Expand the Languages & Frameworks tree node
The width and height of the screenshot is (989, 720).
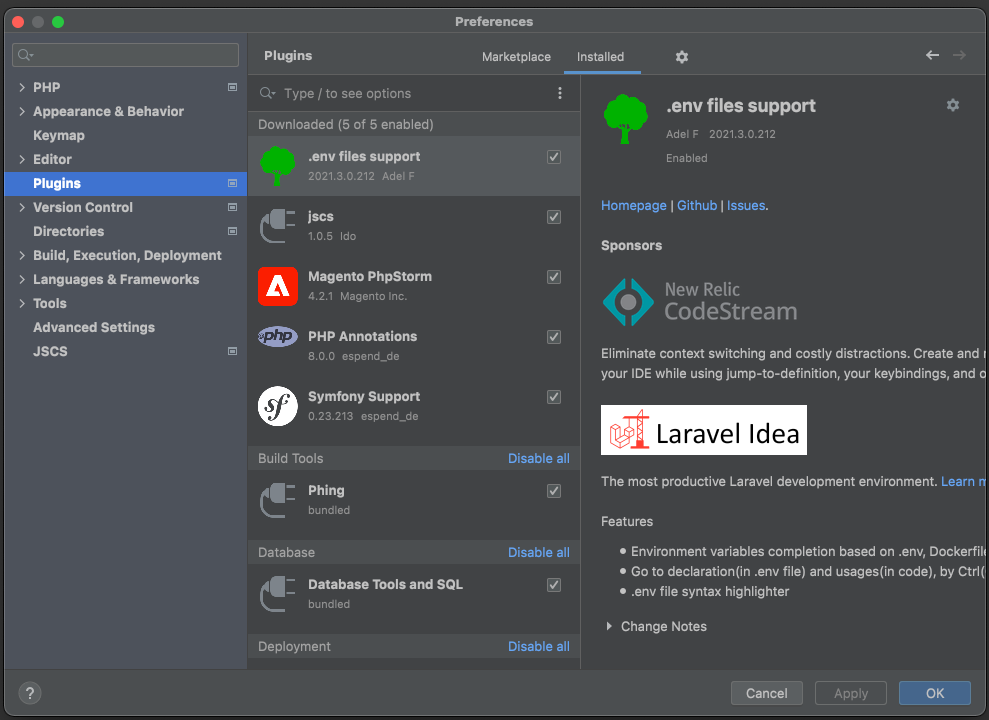pyautogui.click(x=22, y=280)
